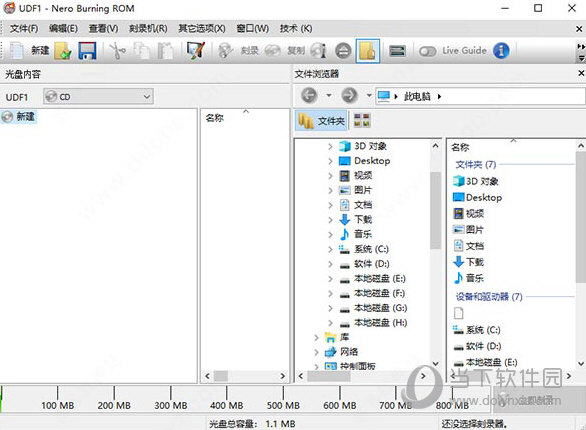Click the folder tree vertical scrollbar
The width and height of the screenshot is (586, 430).
[x=435, y=210]
